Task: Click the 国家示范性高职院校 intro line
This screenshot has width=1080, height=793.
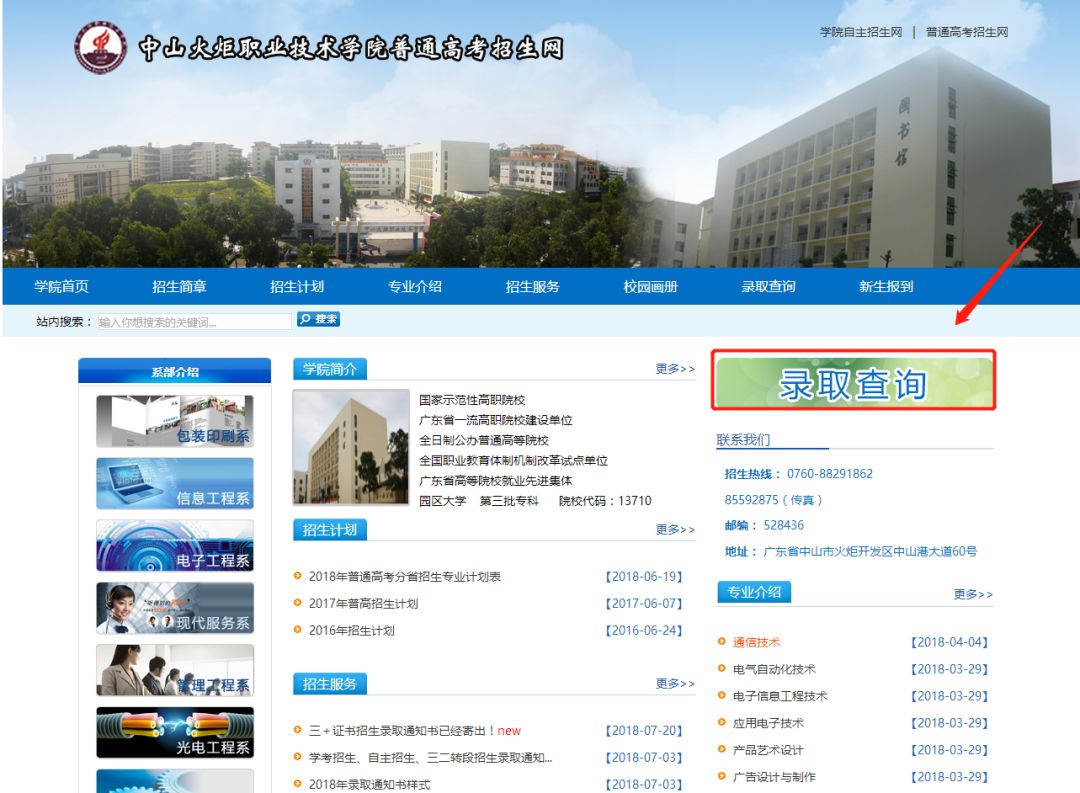Action: click(472, 400)
